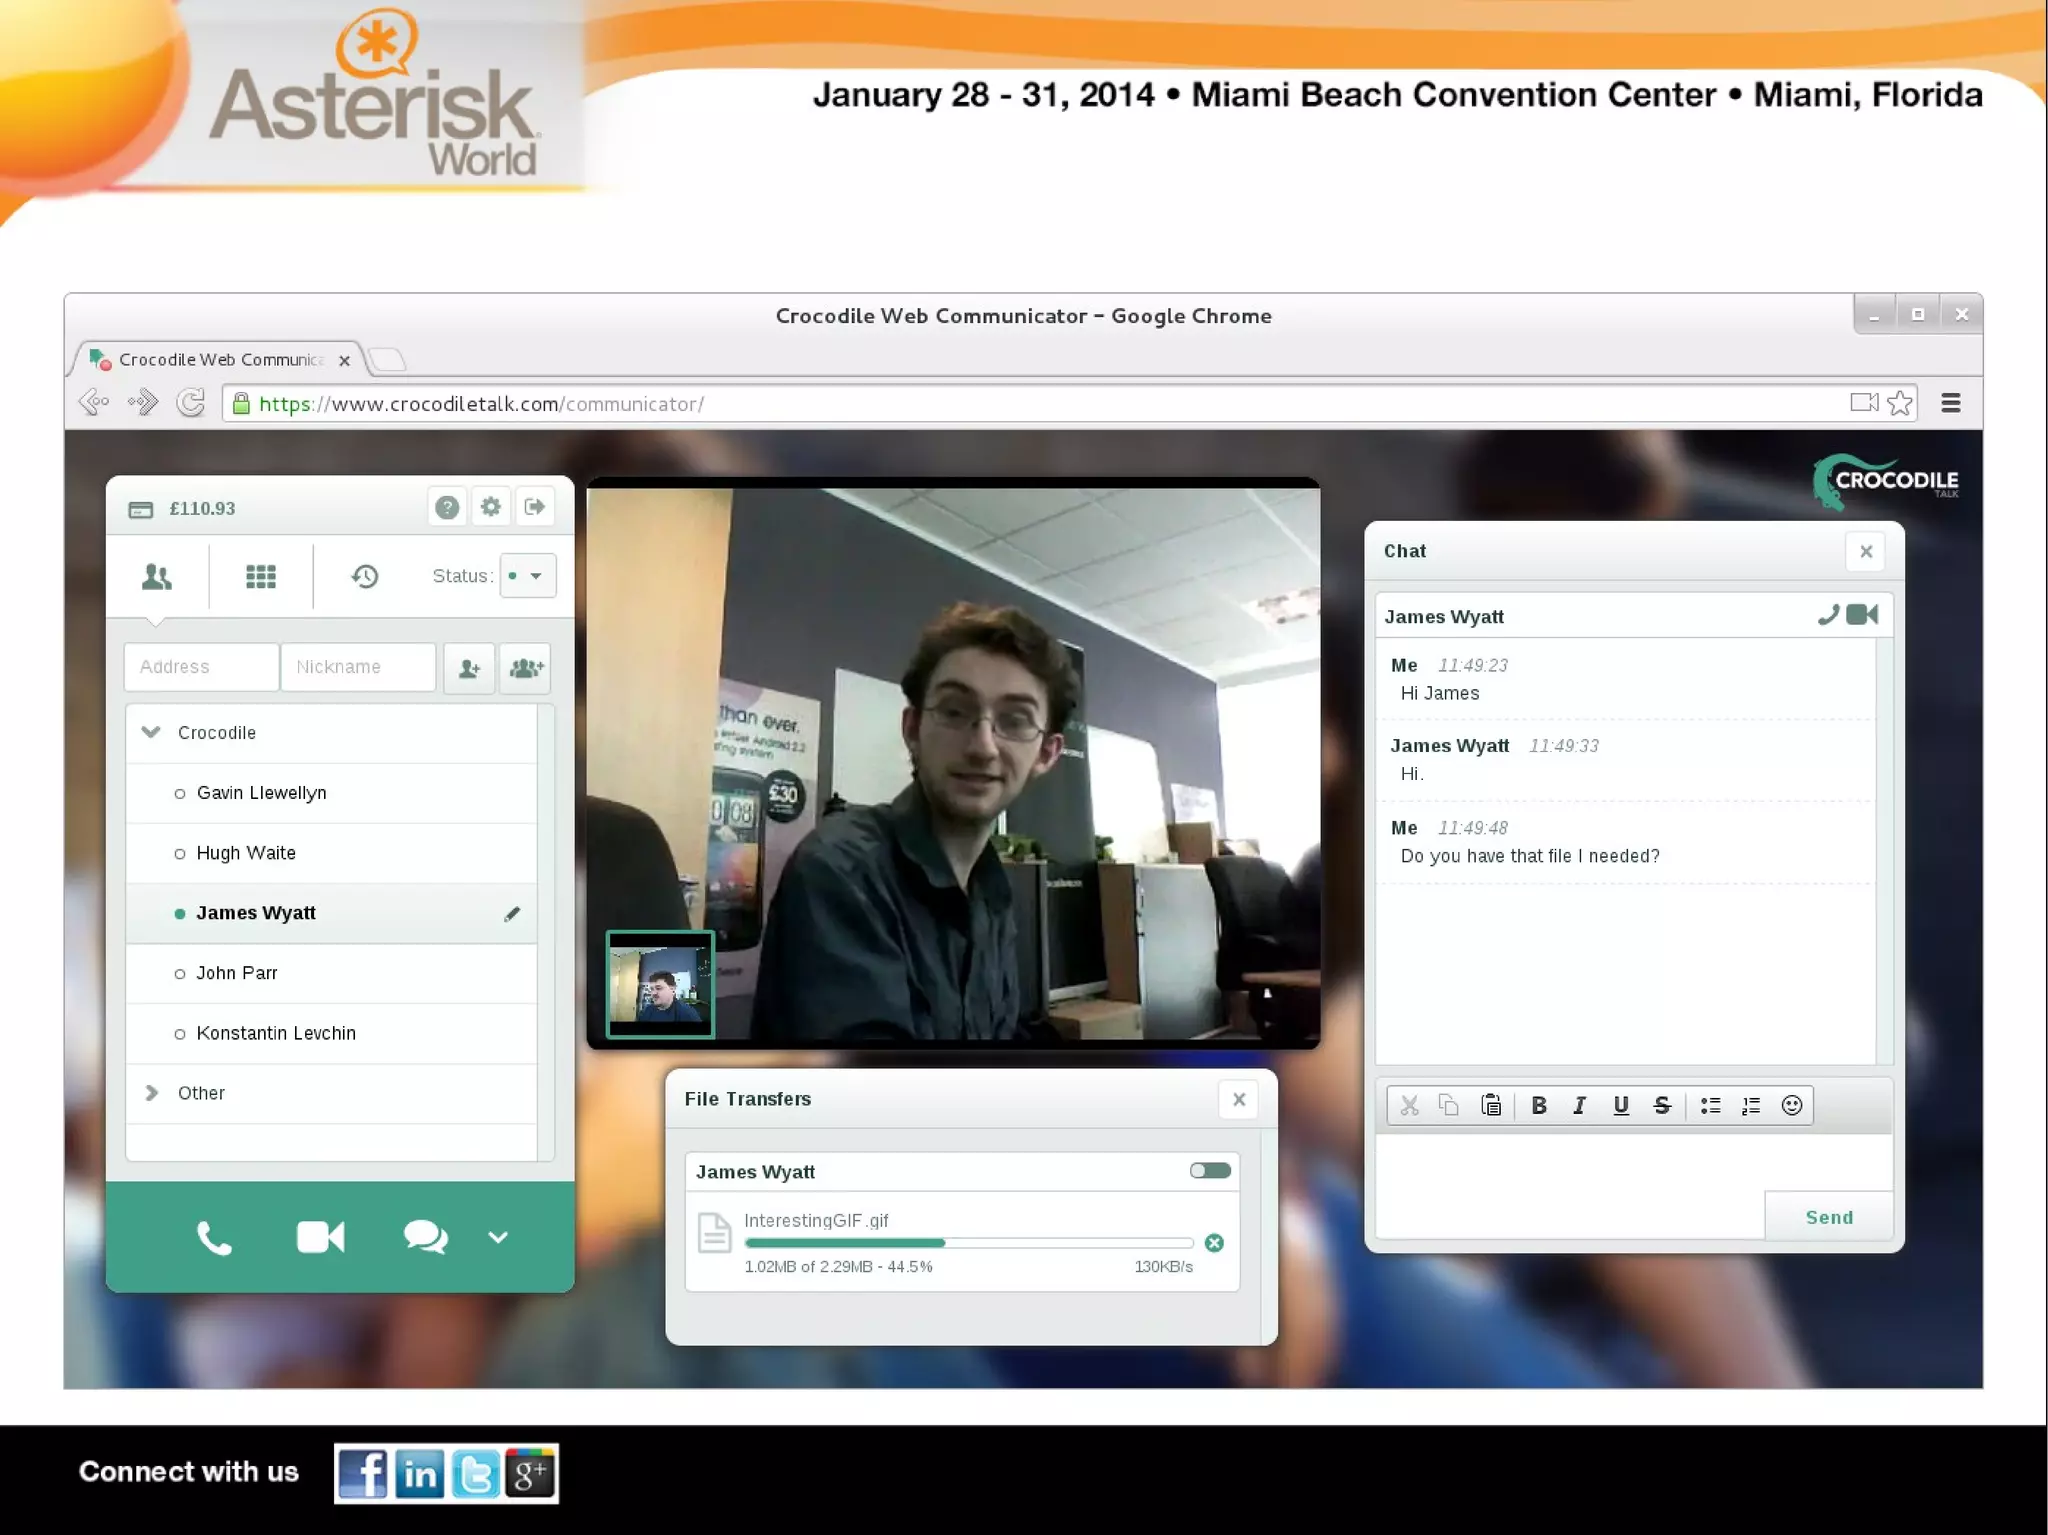
Task: Collapse the Crocodile contact group
Action: 151,732
